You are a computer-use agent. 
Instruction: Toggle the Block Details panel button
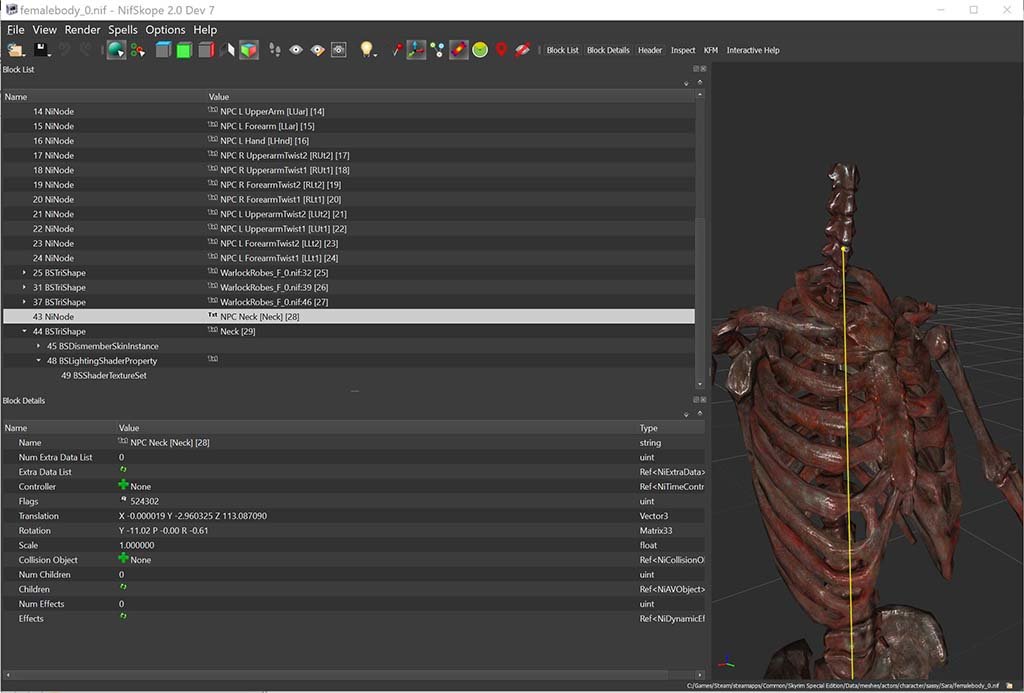608,50
